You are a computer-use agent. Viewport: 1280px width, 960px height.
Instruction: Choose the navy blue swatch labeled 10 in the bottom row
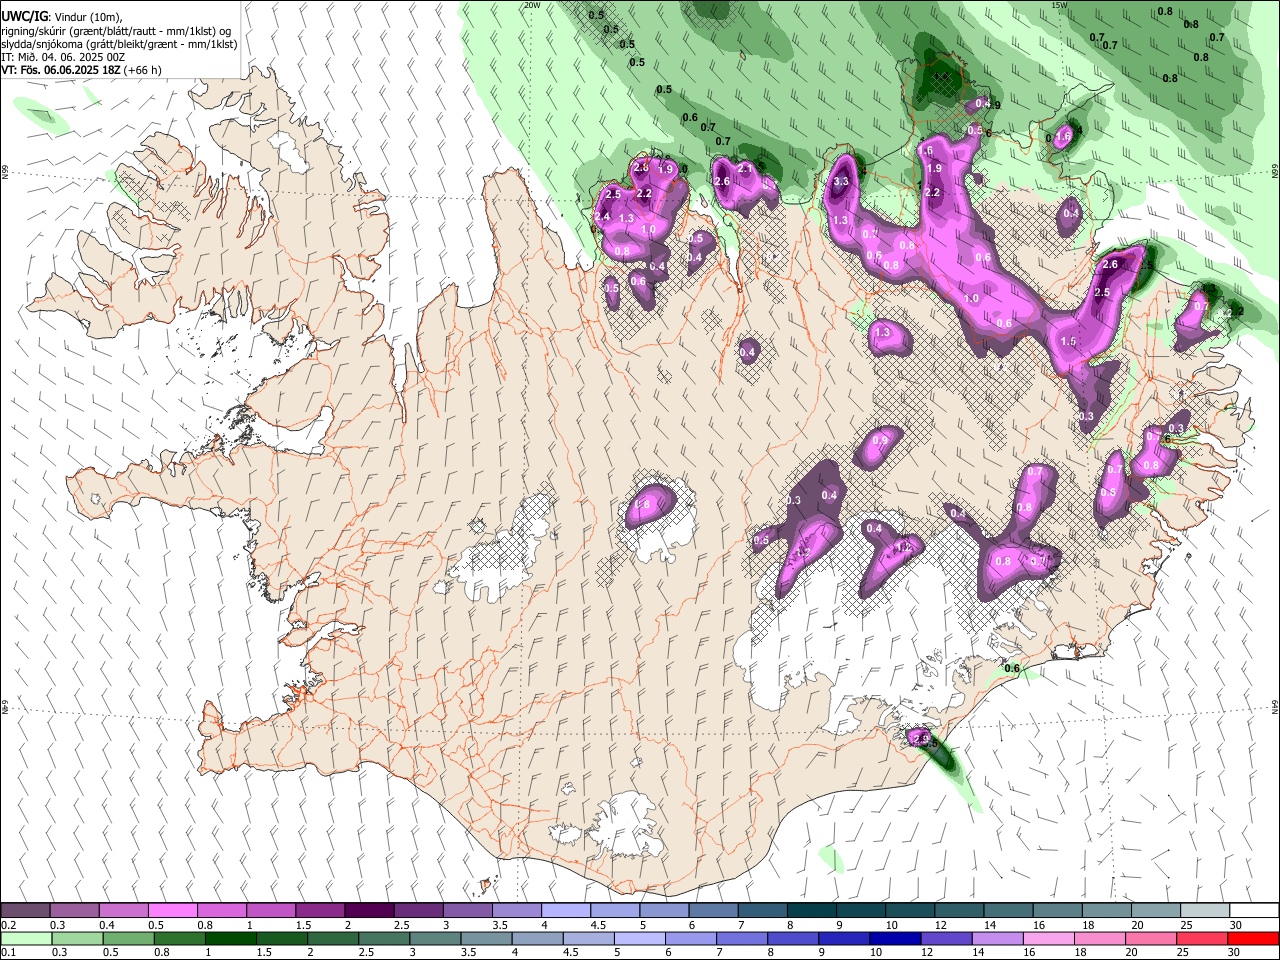pos(894,938)
